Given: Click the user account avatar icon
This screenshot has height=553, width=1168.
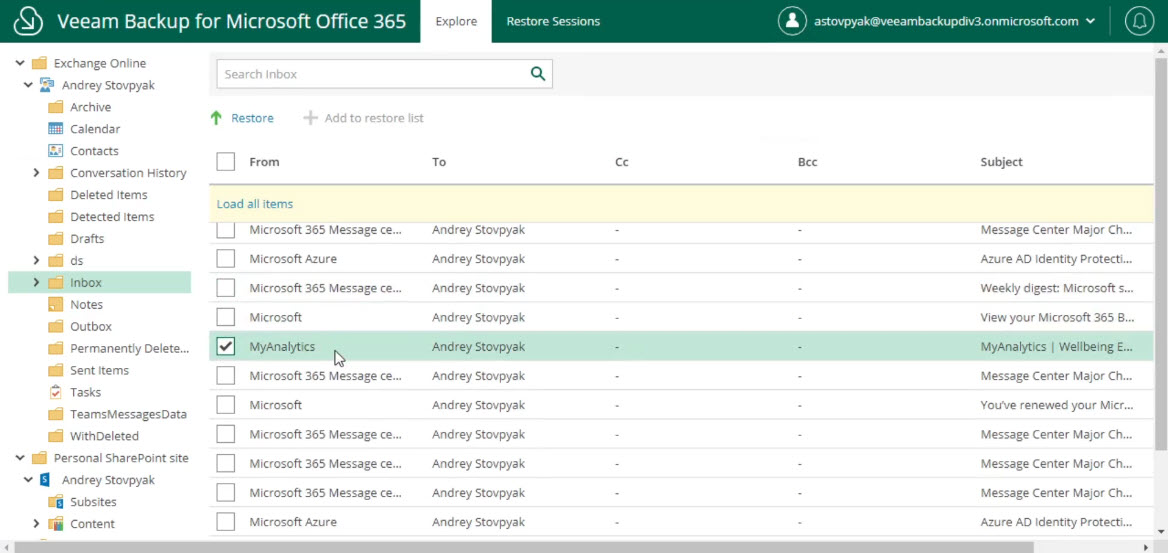Looking at the screenshot, I should 793,21.
